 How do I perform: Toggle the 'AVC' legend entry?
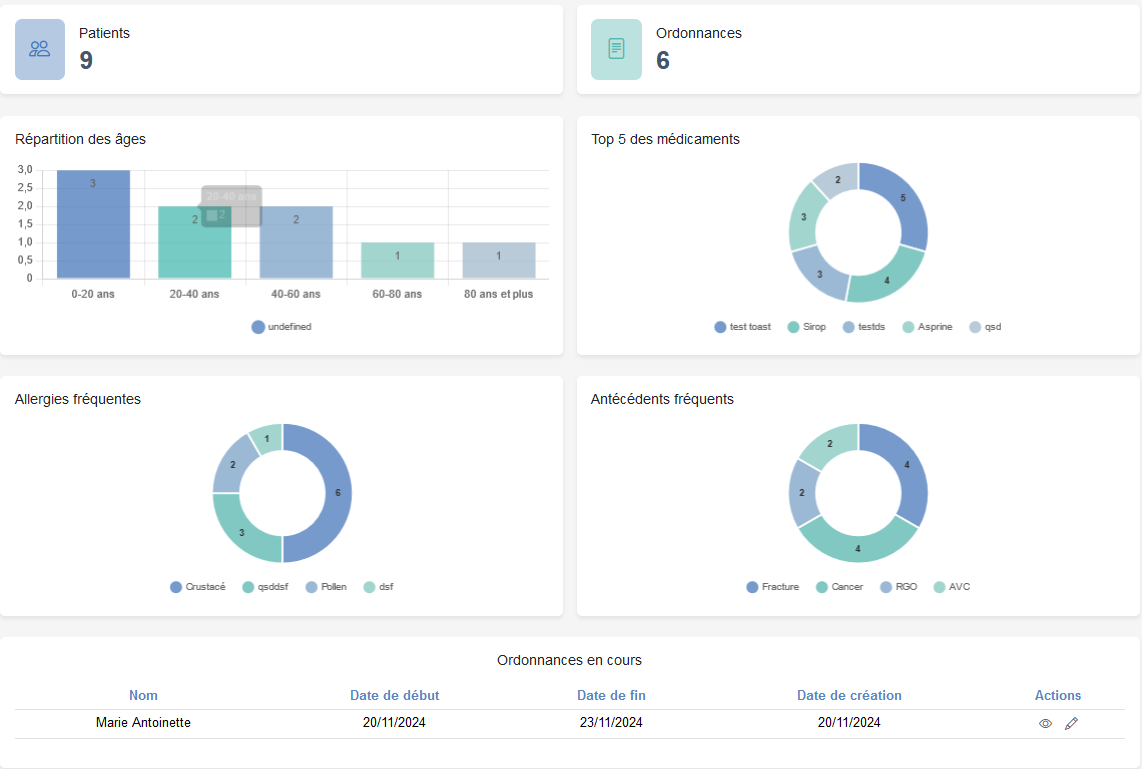[951, 587]
